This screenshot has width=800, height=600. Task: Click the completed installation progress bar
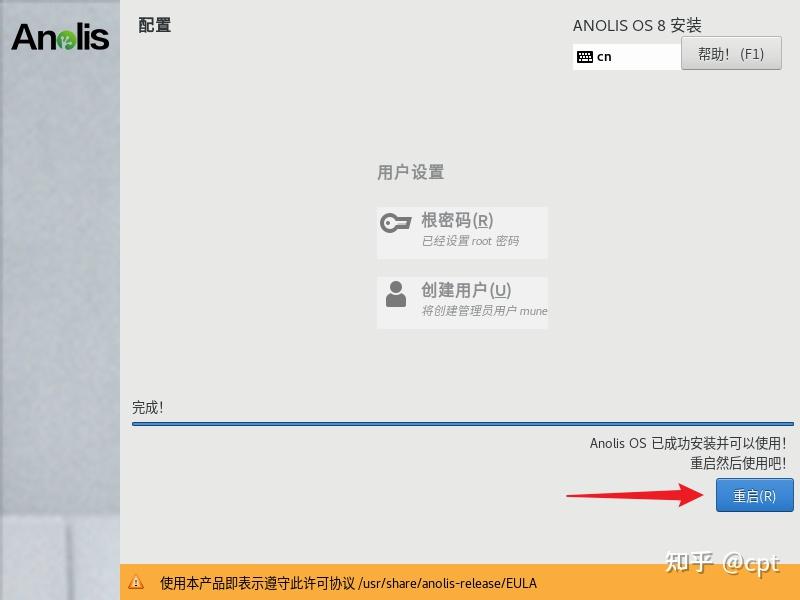(x=463, y=423)
